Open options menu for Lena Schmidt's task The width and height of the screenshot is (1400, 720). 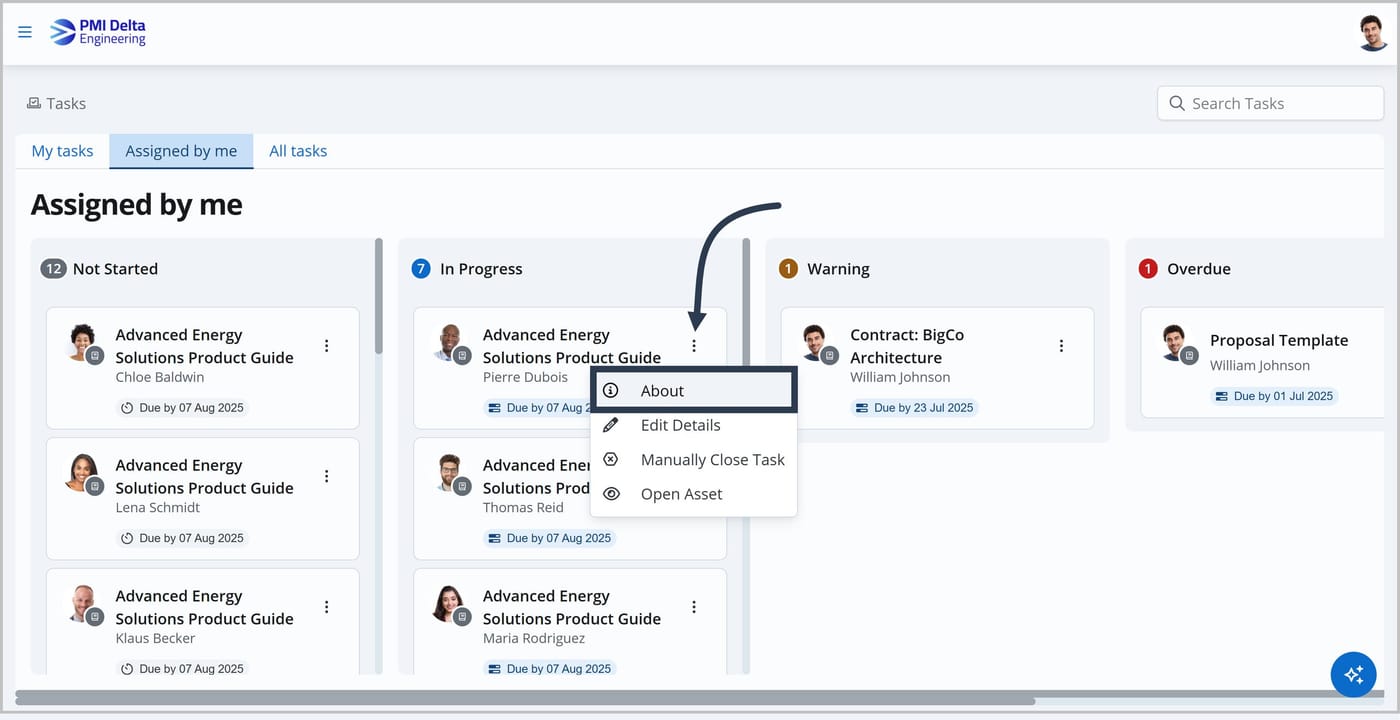click(x=326, y=476)
